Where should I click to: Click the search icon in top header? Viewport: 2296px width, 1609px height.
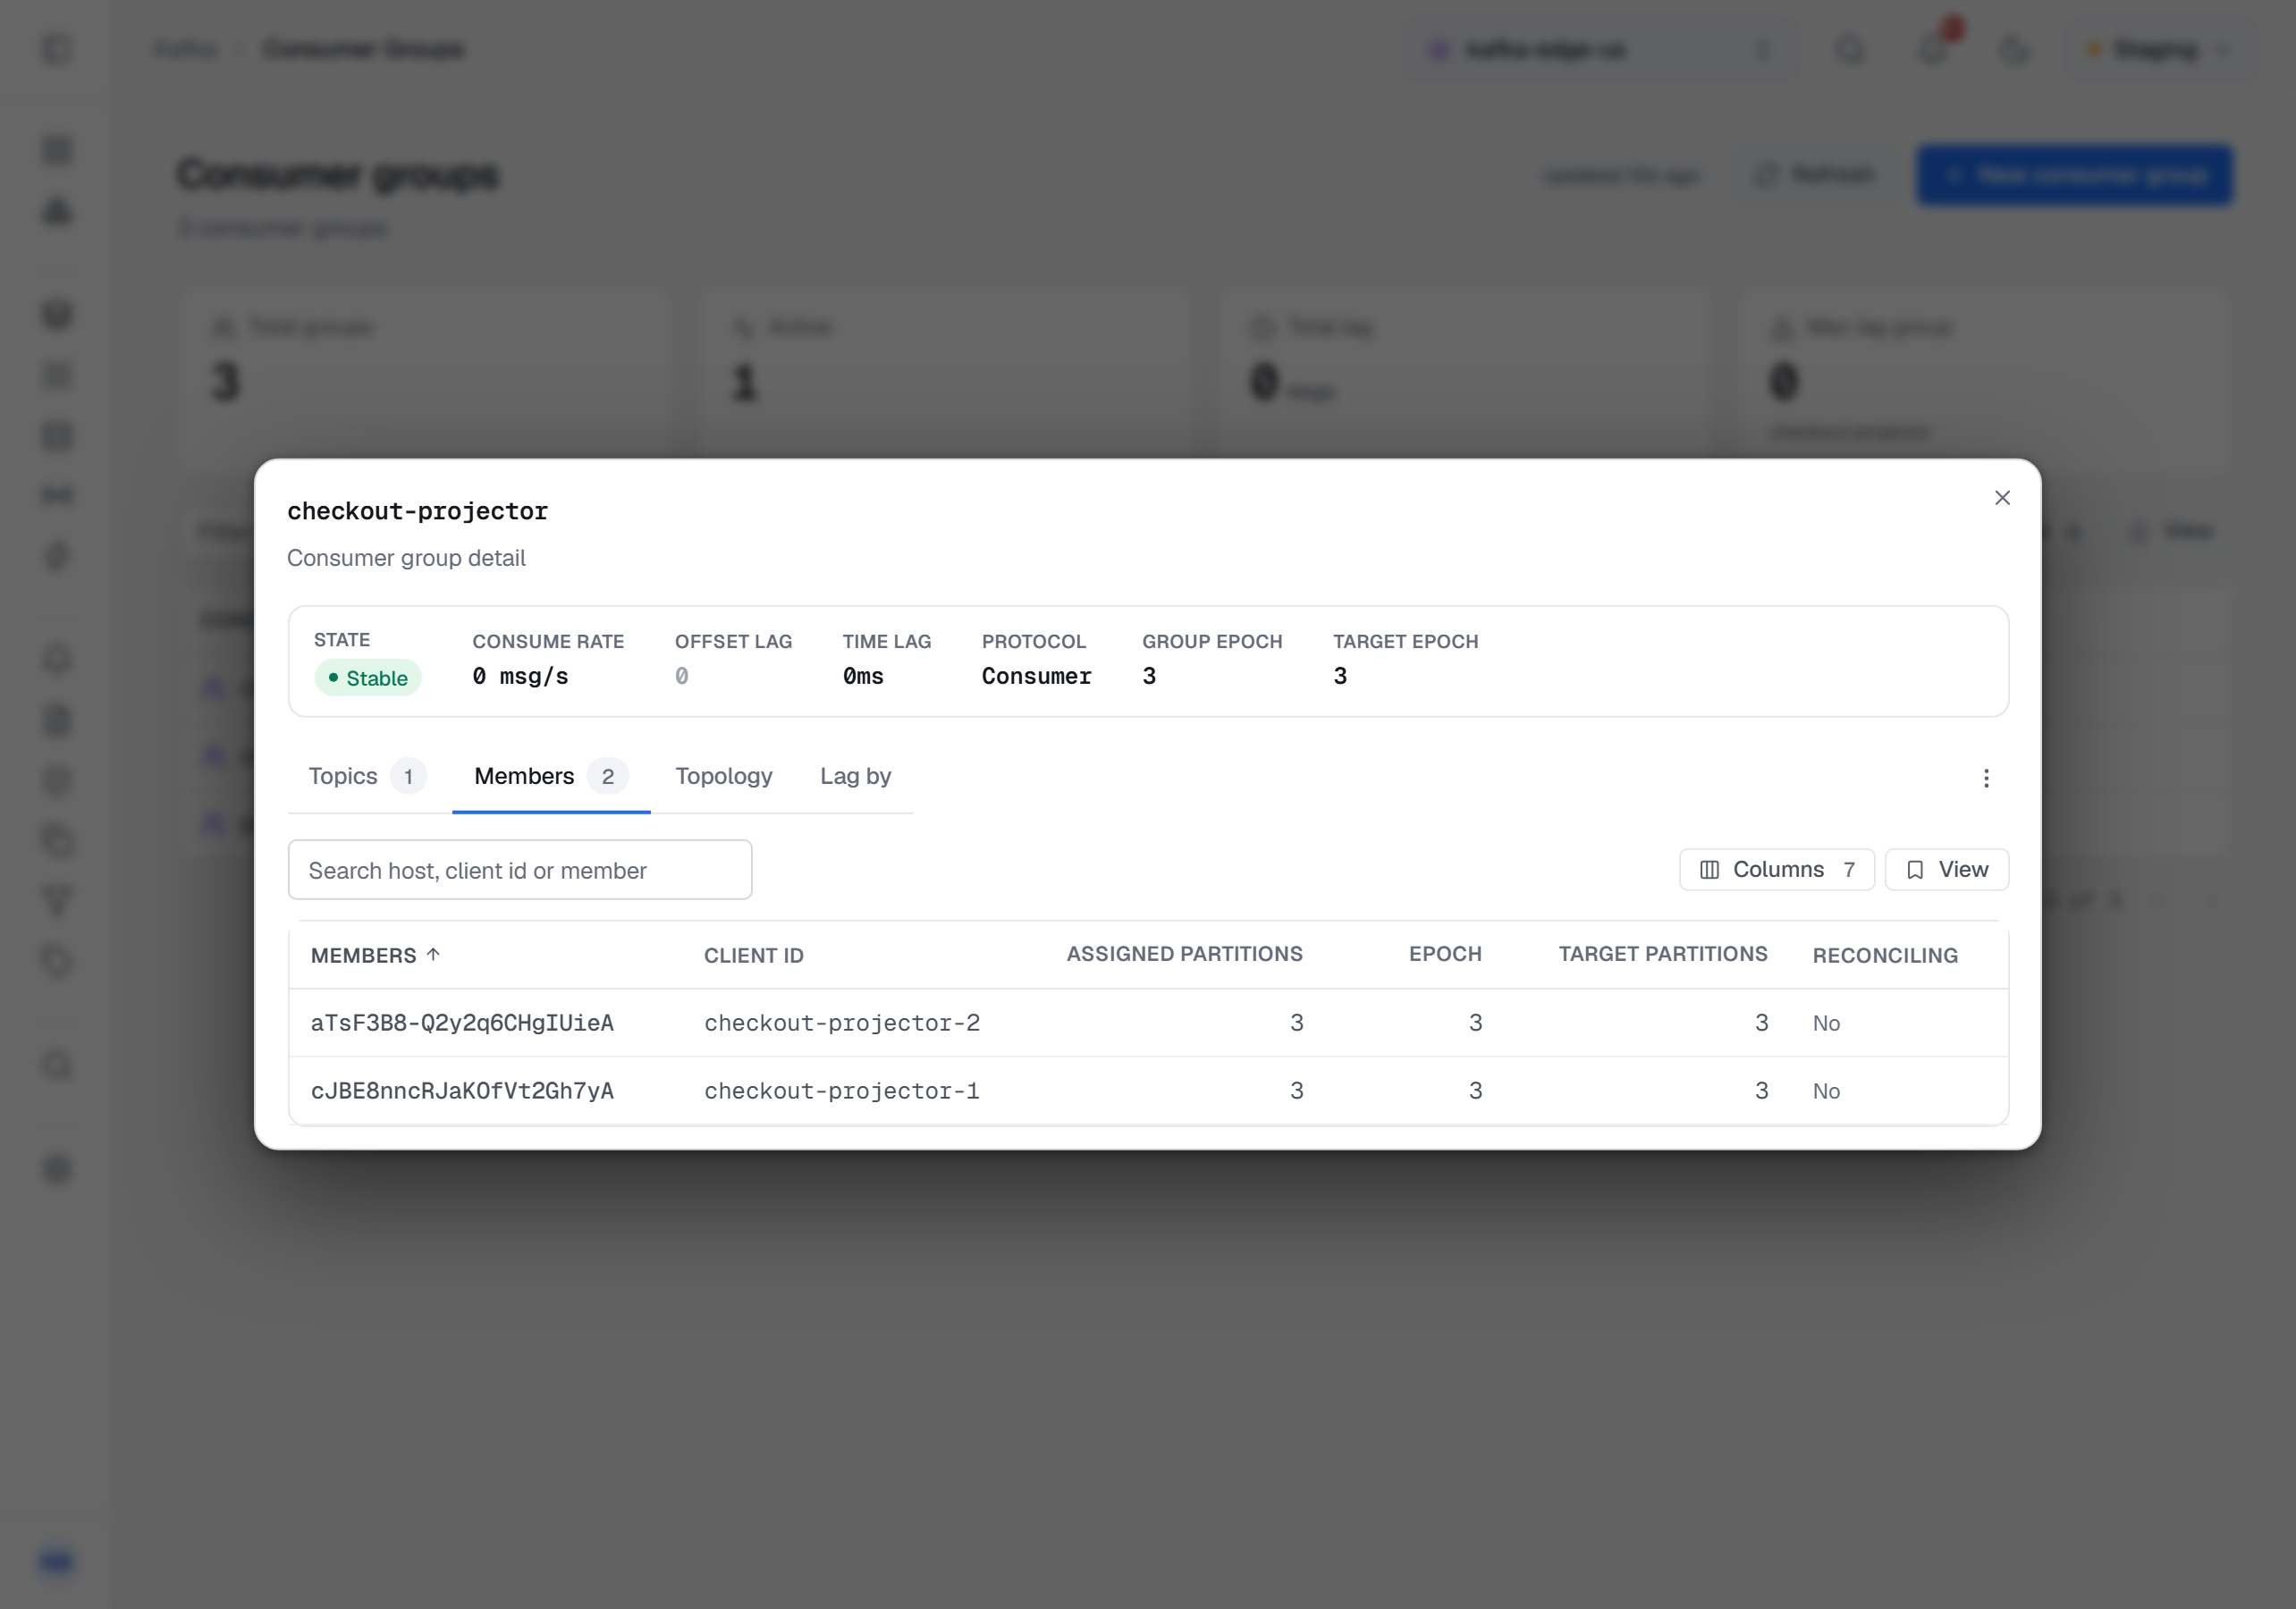[1850, 49]
